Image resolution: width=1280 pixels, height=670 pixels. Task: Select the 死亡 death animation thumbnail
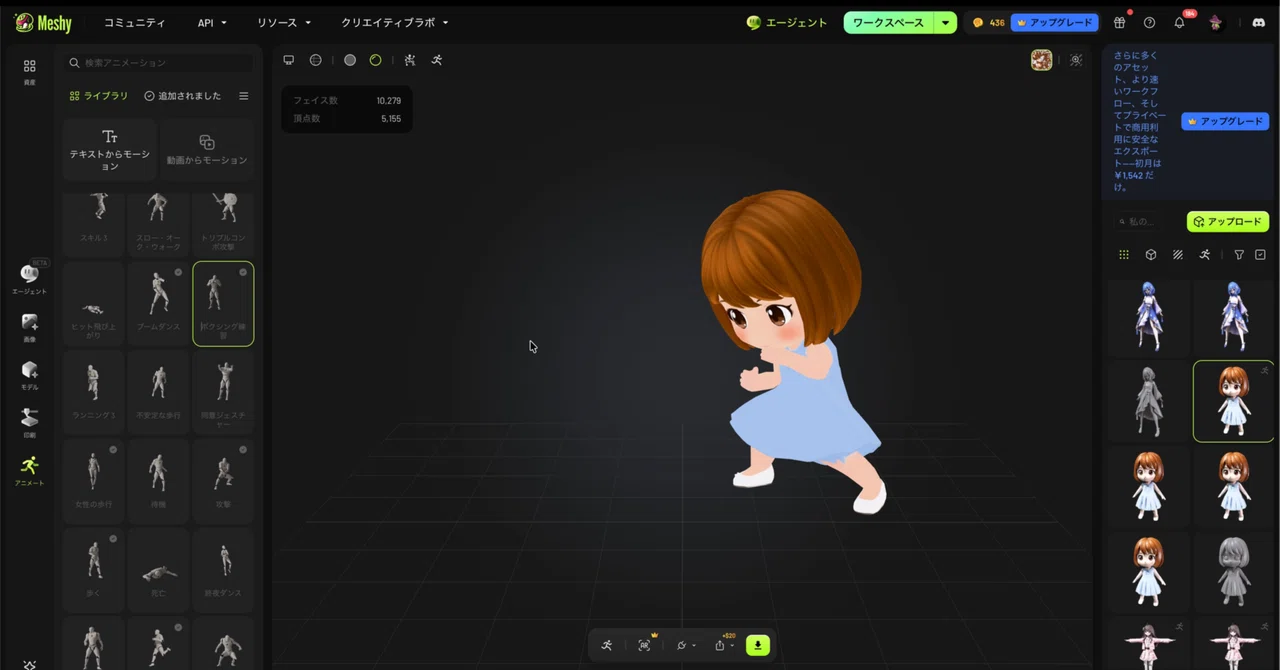158,570
